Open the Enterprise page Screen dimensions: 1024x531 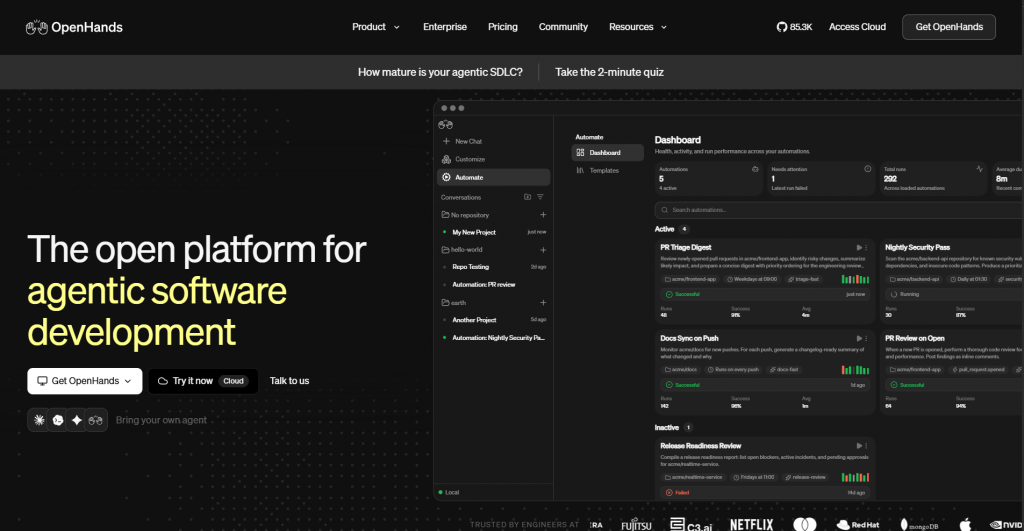445,27
